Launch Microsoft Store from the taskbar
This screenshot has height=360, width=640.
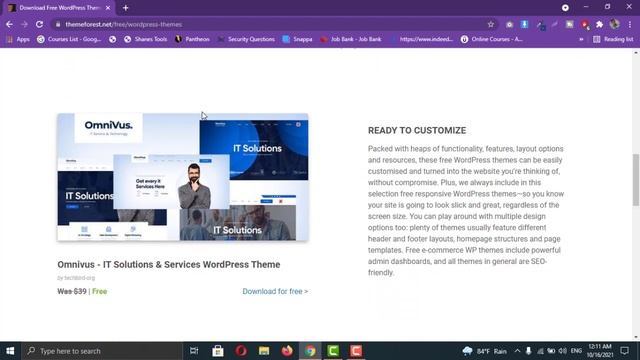pyautogui.click(x=218, y=351)
